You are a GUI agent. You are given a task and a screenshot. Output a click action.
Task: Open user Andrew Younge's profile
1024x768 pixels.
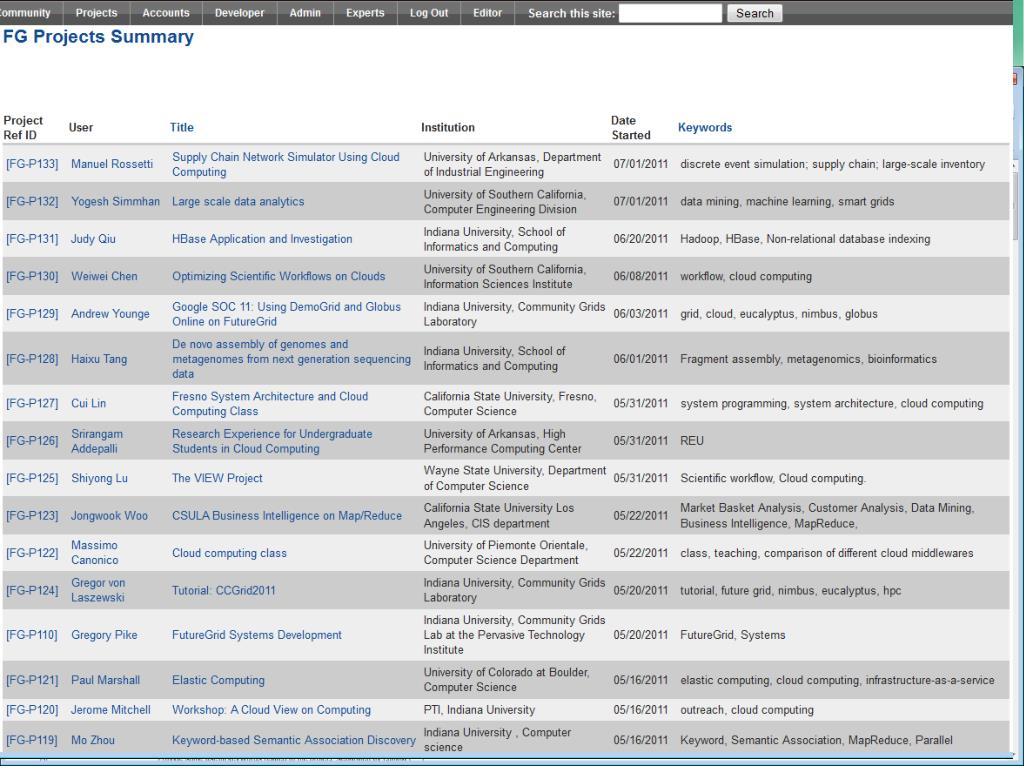(x=110, y=314)
